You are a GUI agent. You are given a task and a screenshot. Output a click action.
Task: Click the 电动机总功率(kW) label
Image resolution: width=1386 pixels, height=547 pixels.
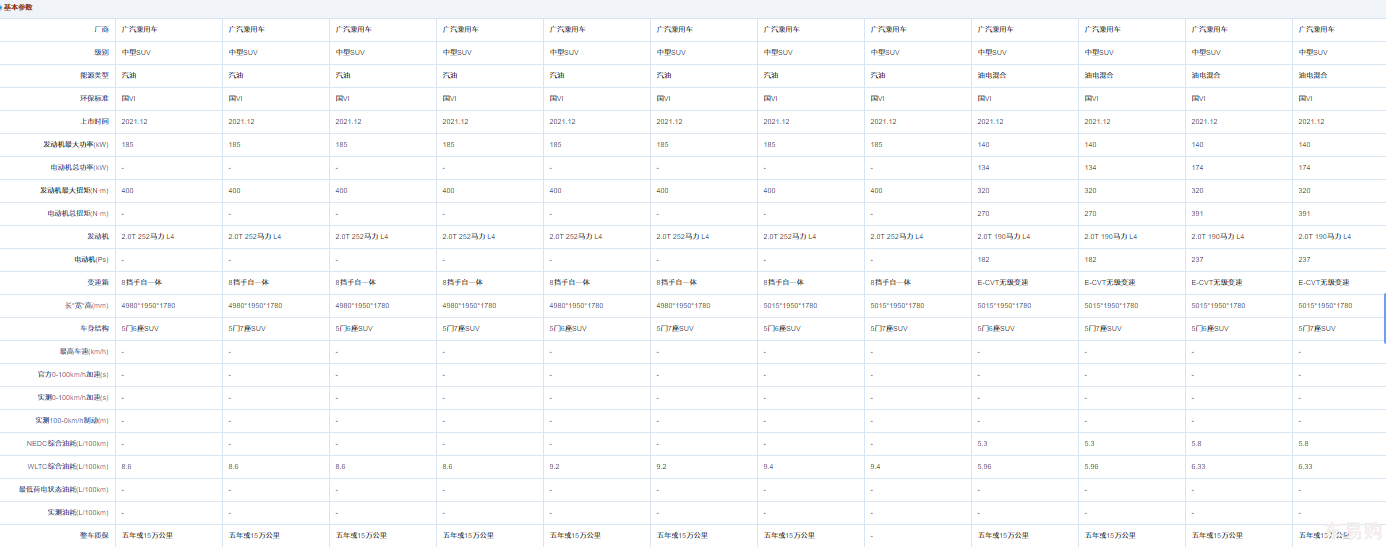click(x=80, y=168)
